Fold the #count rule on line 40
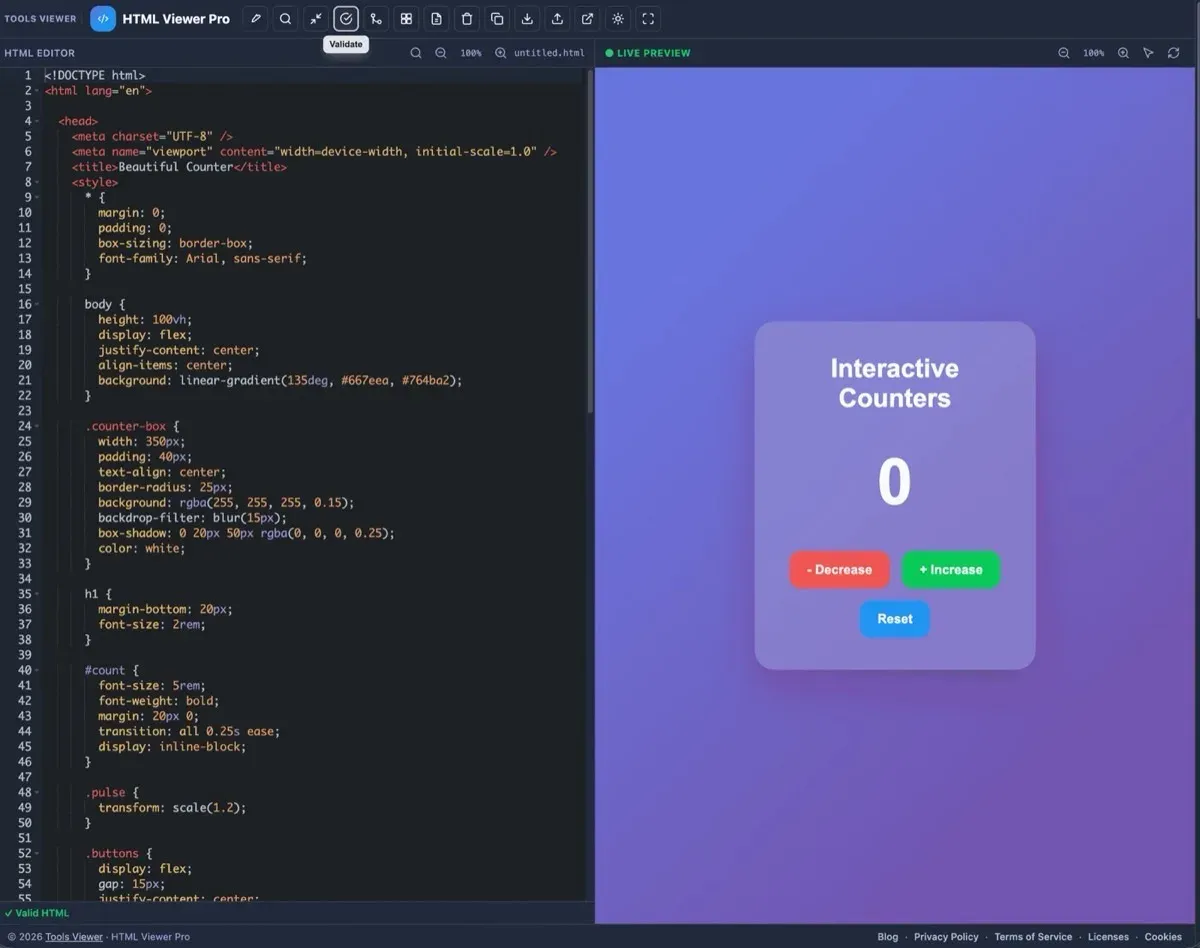This screenshot has height=948, width=1200. [x=38, y=670]
